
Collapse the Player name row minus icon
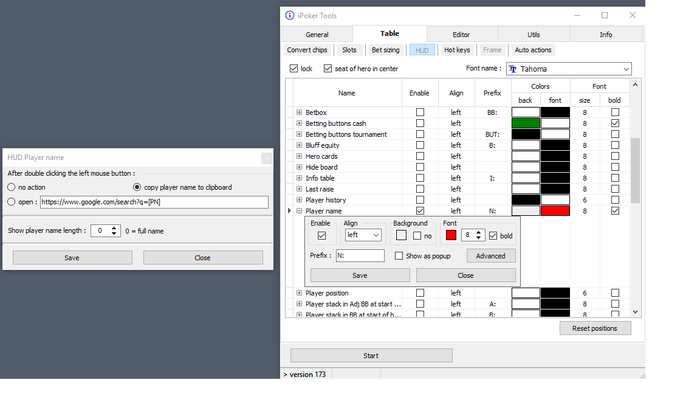click(299, 211)
